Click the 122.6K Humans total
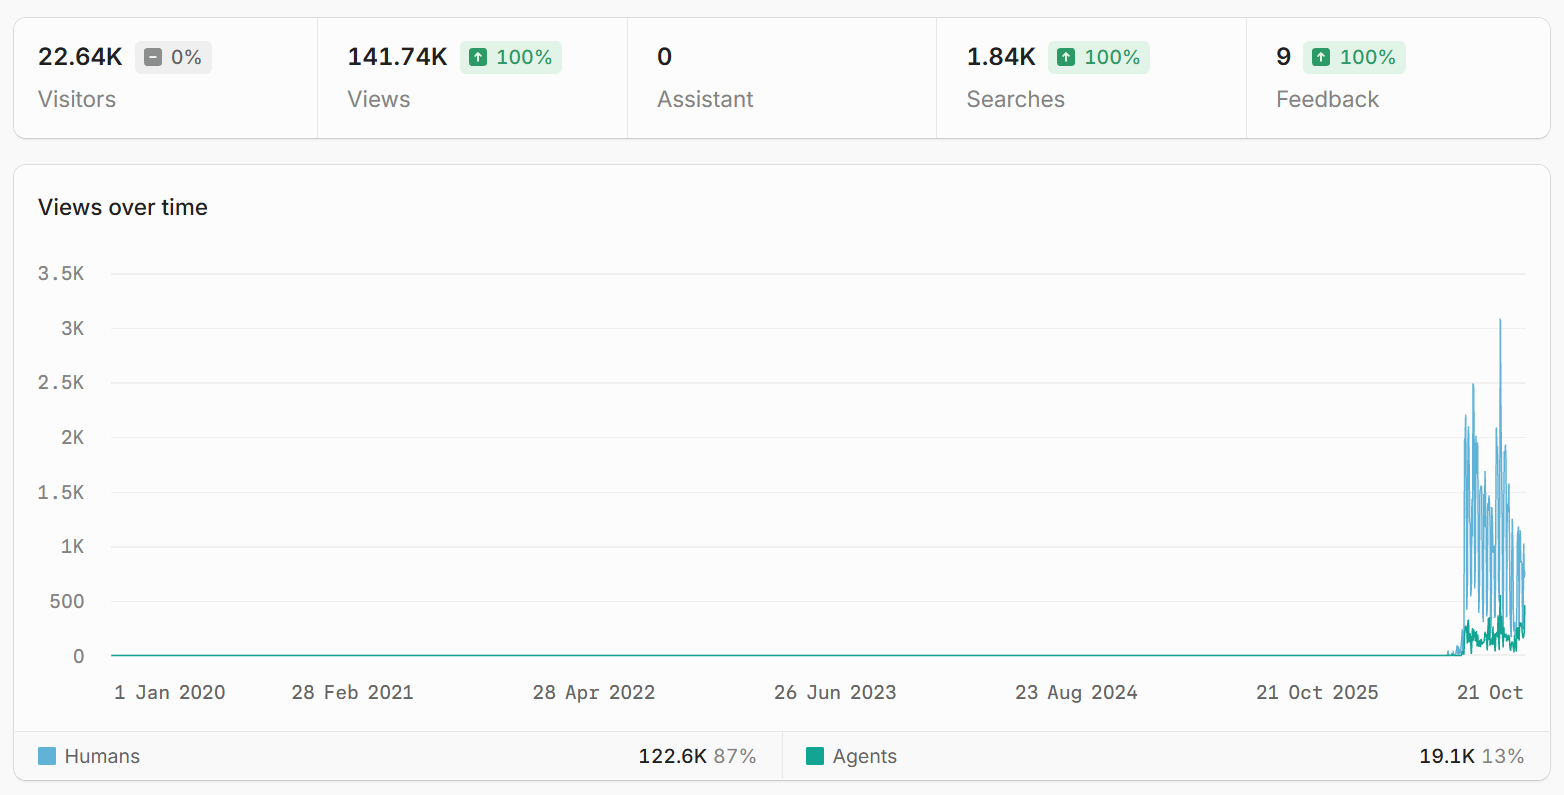Screen dimensions: 1564x795 tap(673, 756)
